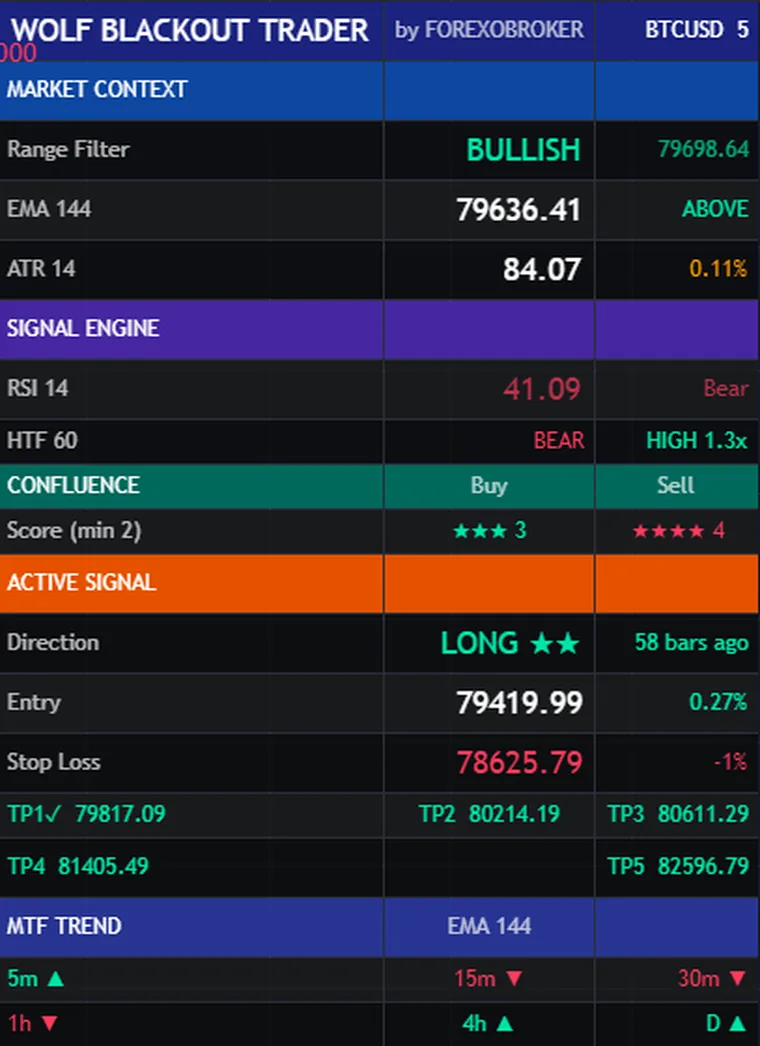Image resolution: width=760 pixels, height=1046 pixels.
Task: Click the four-star sell score
Action: 679,530
